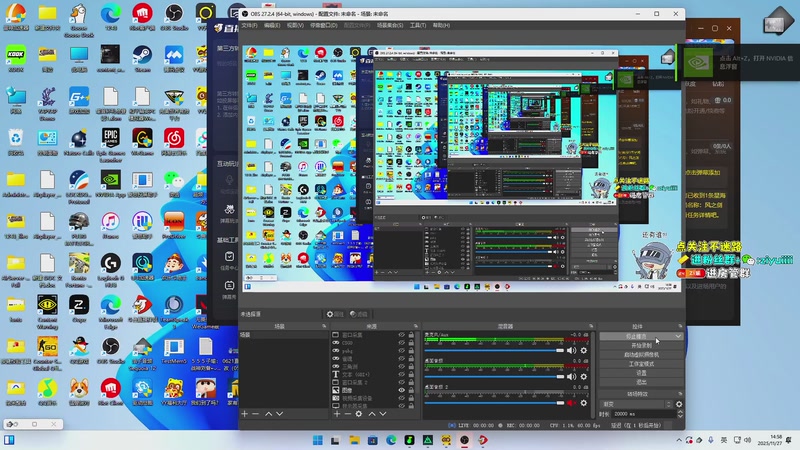Toggle visibility eye of the pubg source
This screenshot has width=800, height=450.
[402, 351]
